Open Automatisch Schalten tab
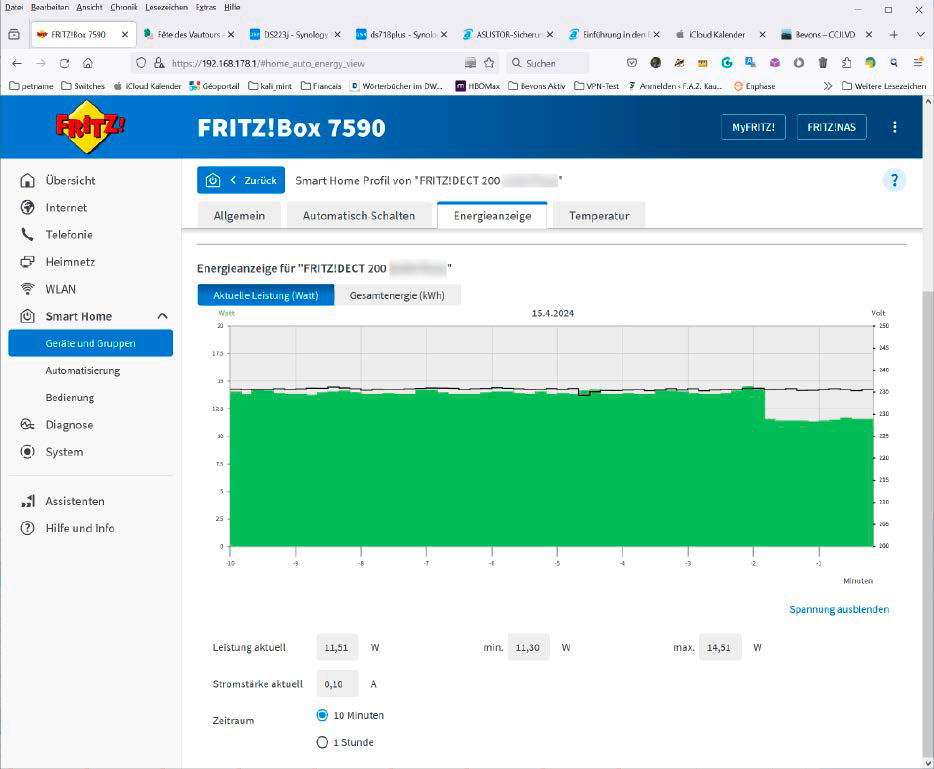 pos(359,216)
